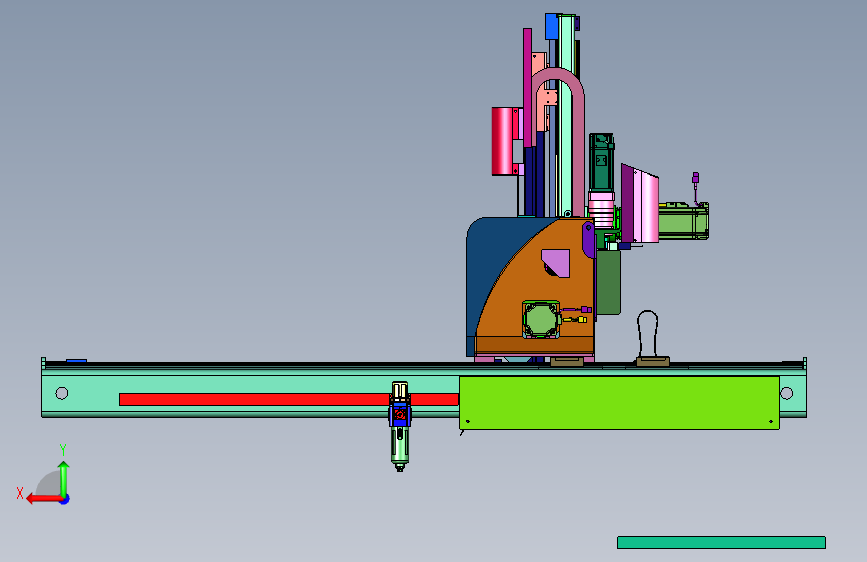Click the left mounting hole in rail
The height and width of the screenshot is (562, 867).
(x=62, y=393)
